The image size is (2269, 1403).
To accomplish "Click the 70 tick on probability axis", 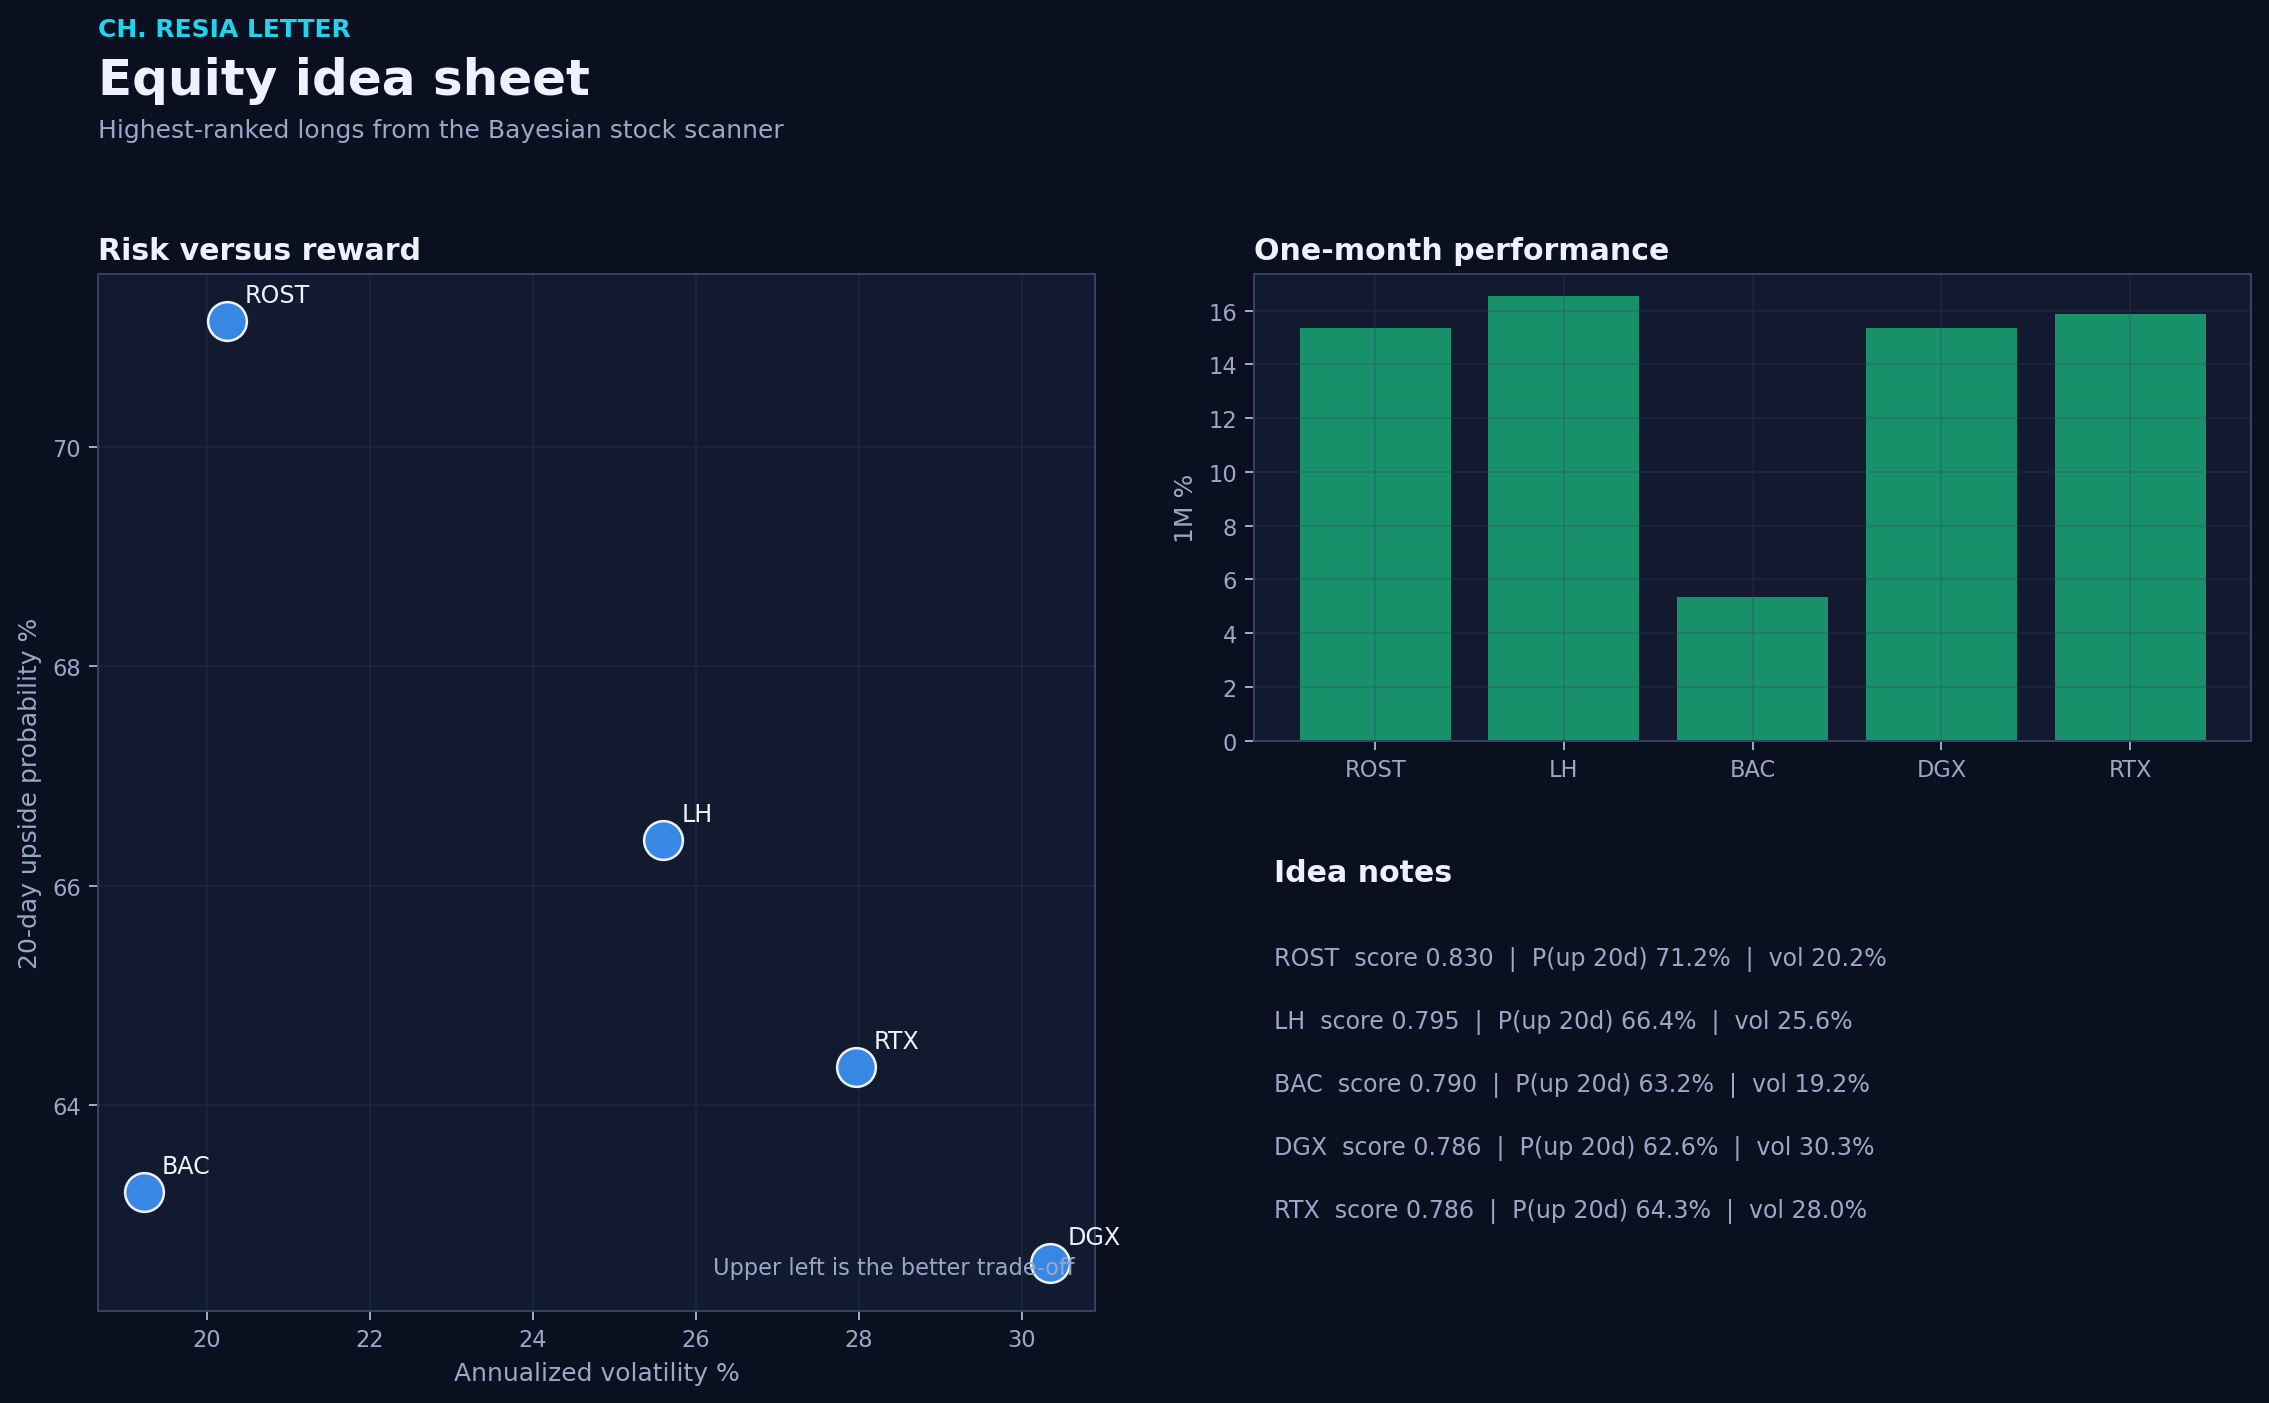I will click(66, 449).
